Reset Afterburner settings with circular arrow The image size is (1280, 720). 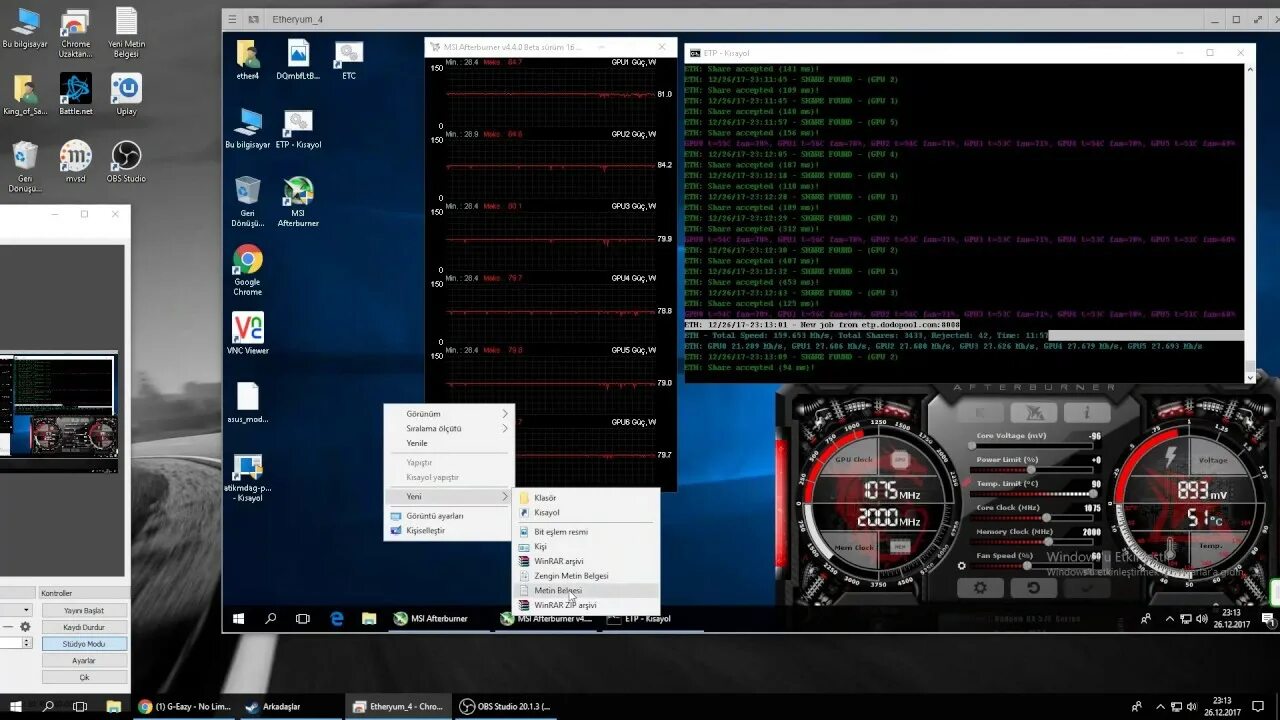click(1033, 588)
